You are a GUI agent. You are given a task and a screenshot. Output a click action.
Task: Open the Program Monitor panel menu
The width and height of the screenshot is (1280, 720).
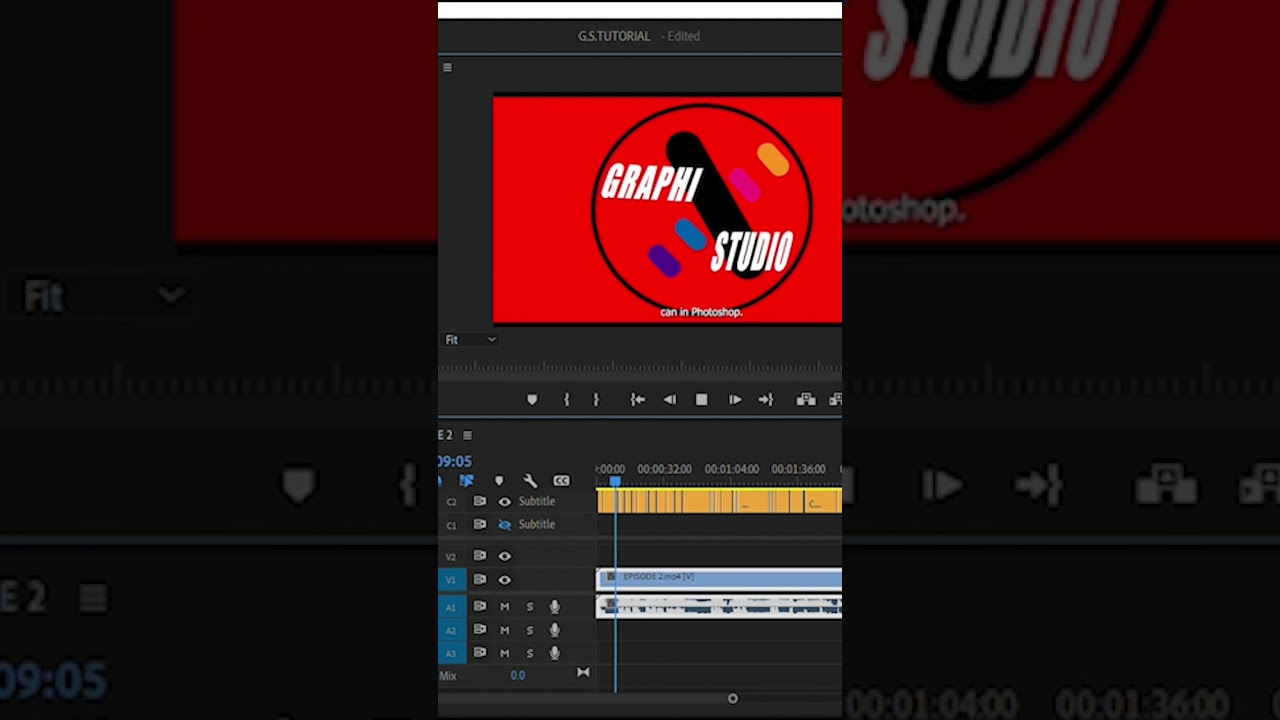447,67
